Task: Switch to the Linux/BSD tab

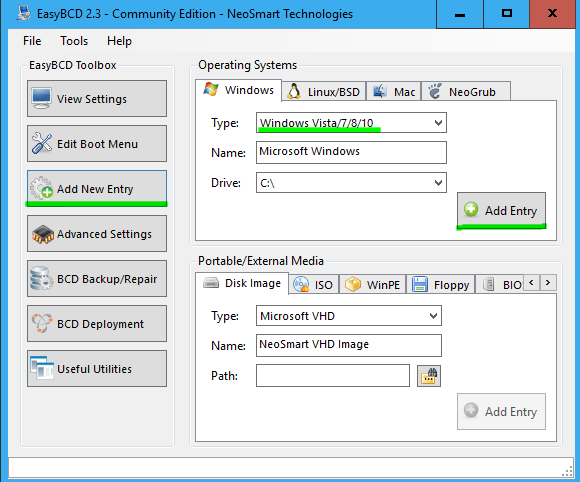Action: coord(324,91)
